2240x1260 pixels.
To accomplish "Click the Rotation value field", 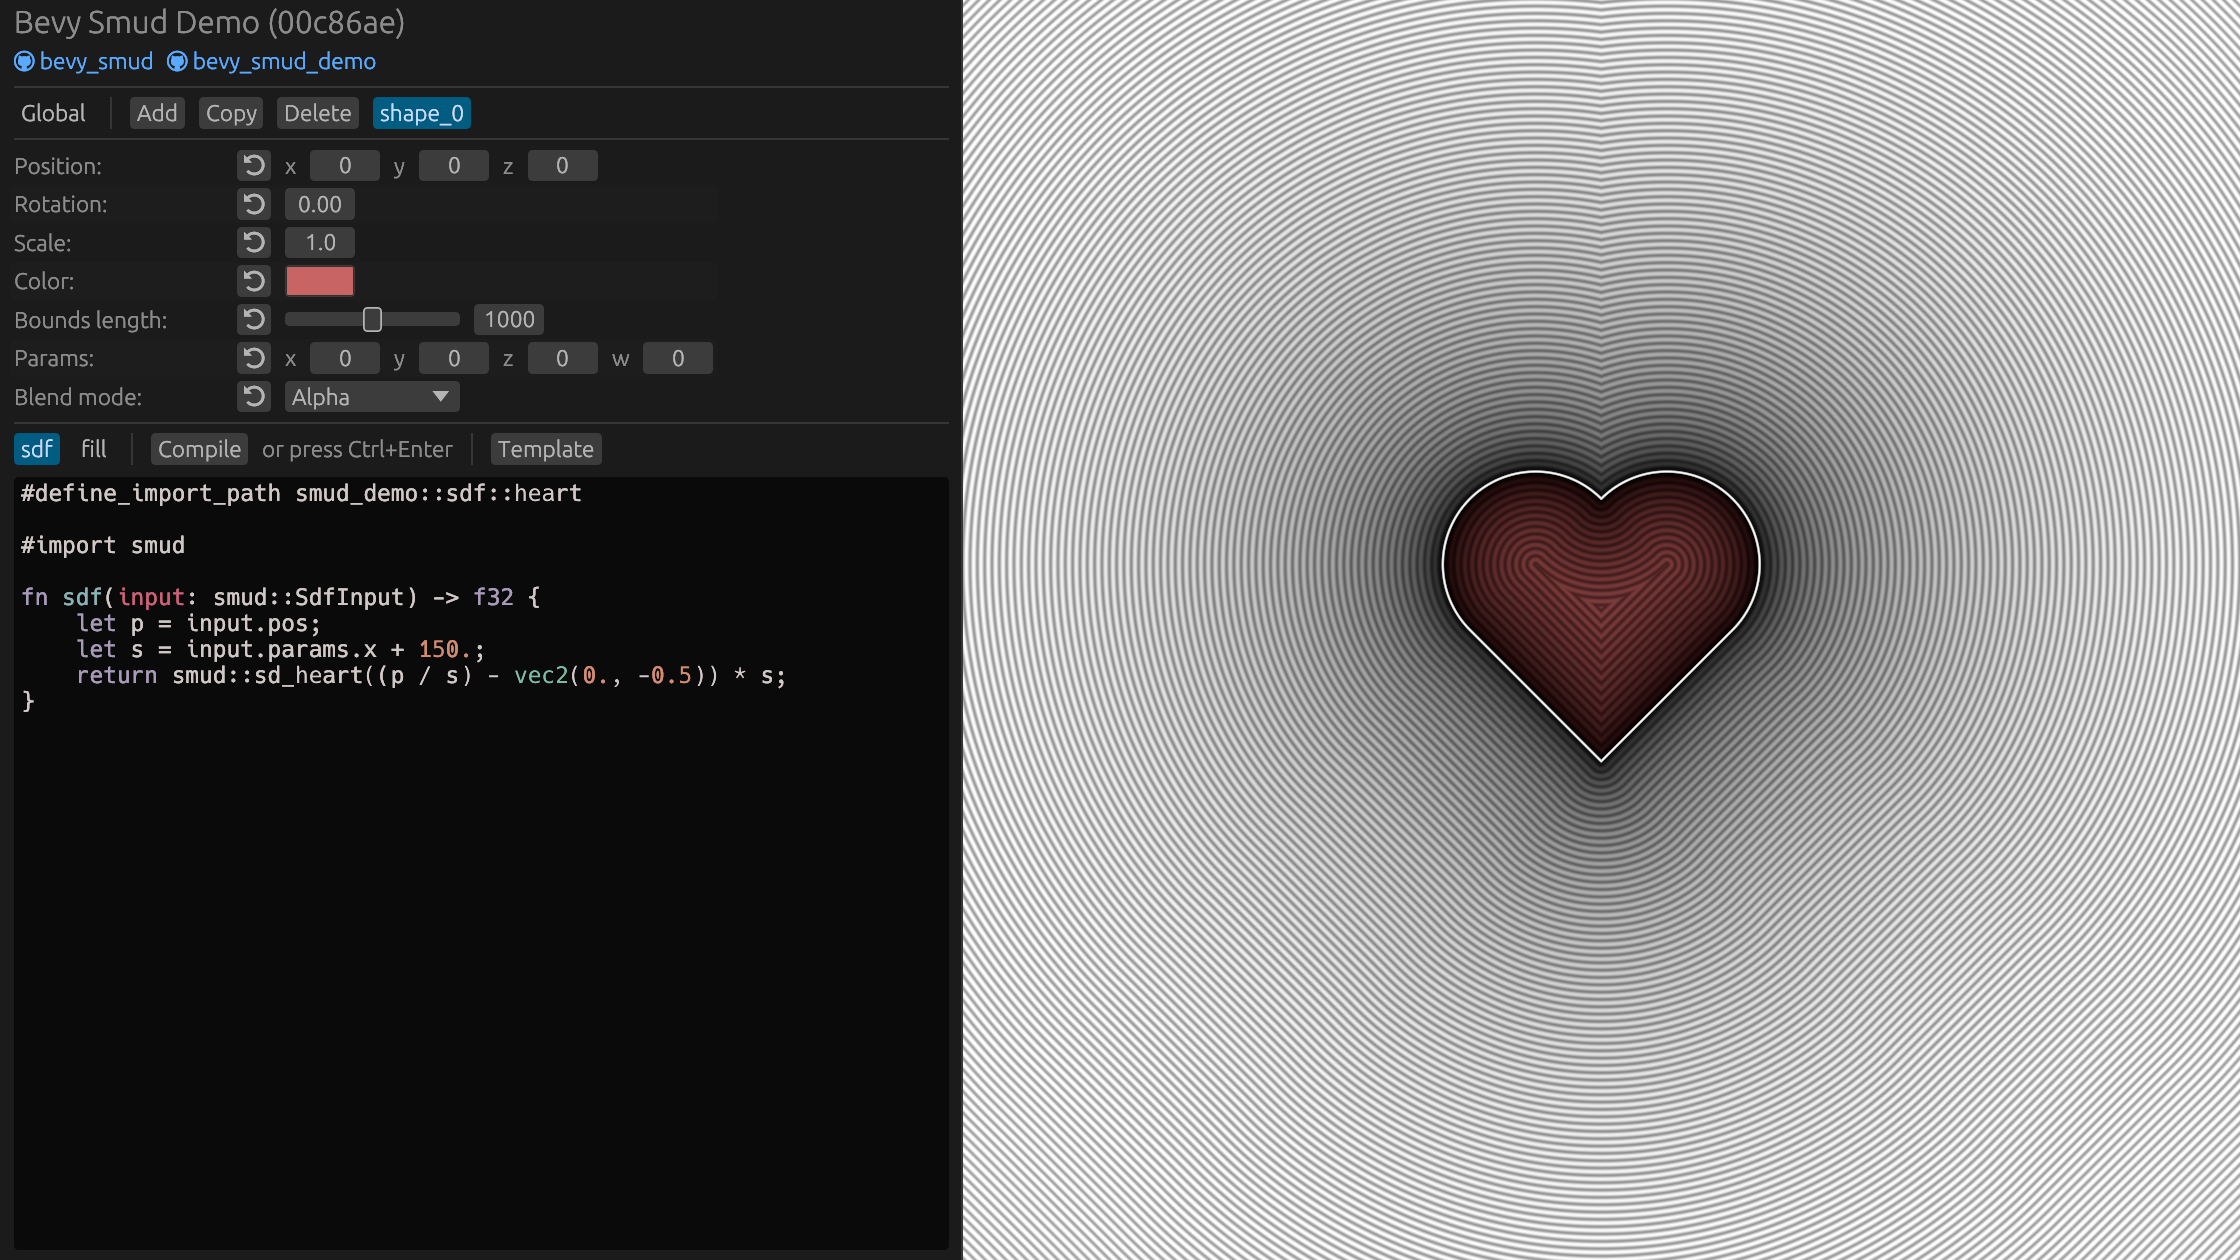I will coord(320,204).
